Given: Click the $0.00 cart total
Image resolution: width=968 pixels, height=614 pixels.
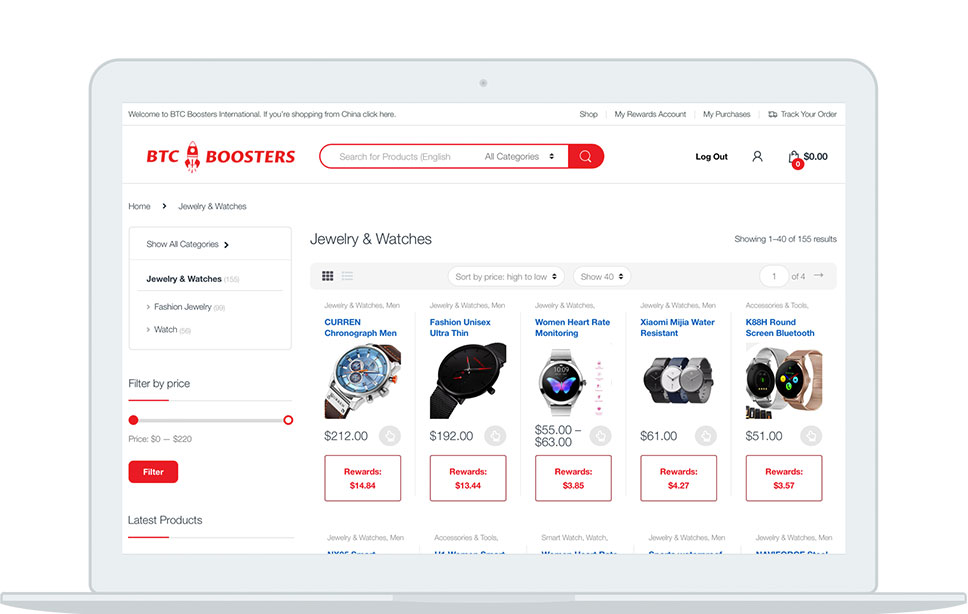Looking at the screenshot, I should pyautogui.click(x=816, y=157).
